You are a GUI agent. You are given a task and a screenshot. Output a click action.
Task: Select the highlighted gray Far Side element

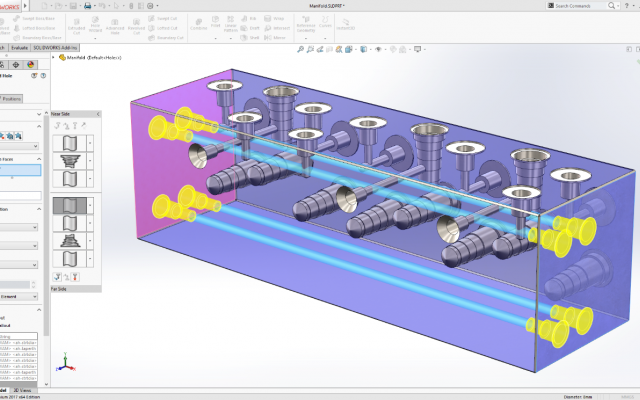(70, 206)
